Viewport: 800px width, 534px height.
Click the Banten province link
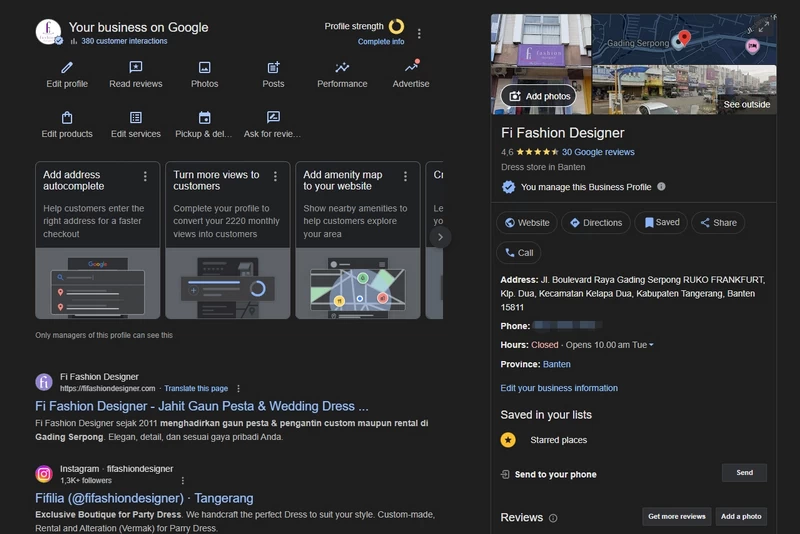pyautogui.click(x=557, y=364)
